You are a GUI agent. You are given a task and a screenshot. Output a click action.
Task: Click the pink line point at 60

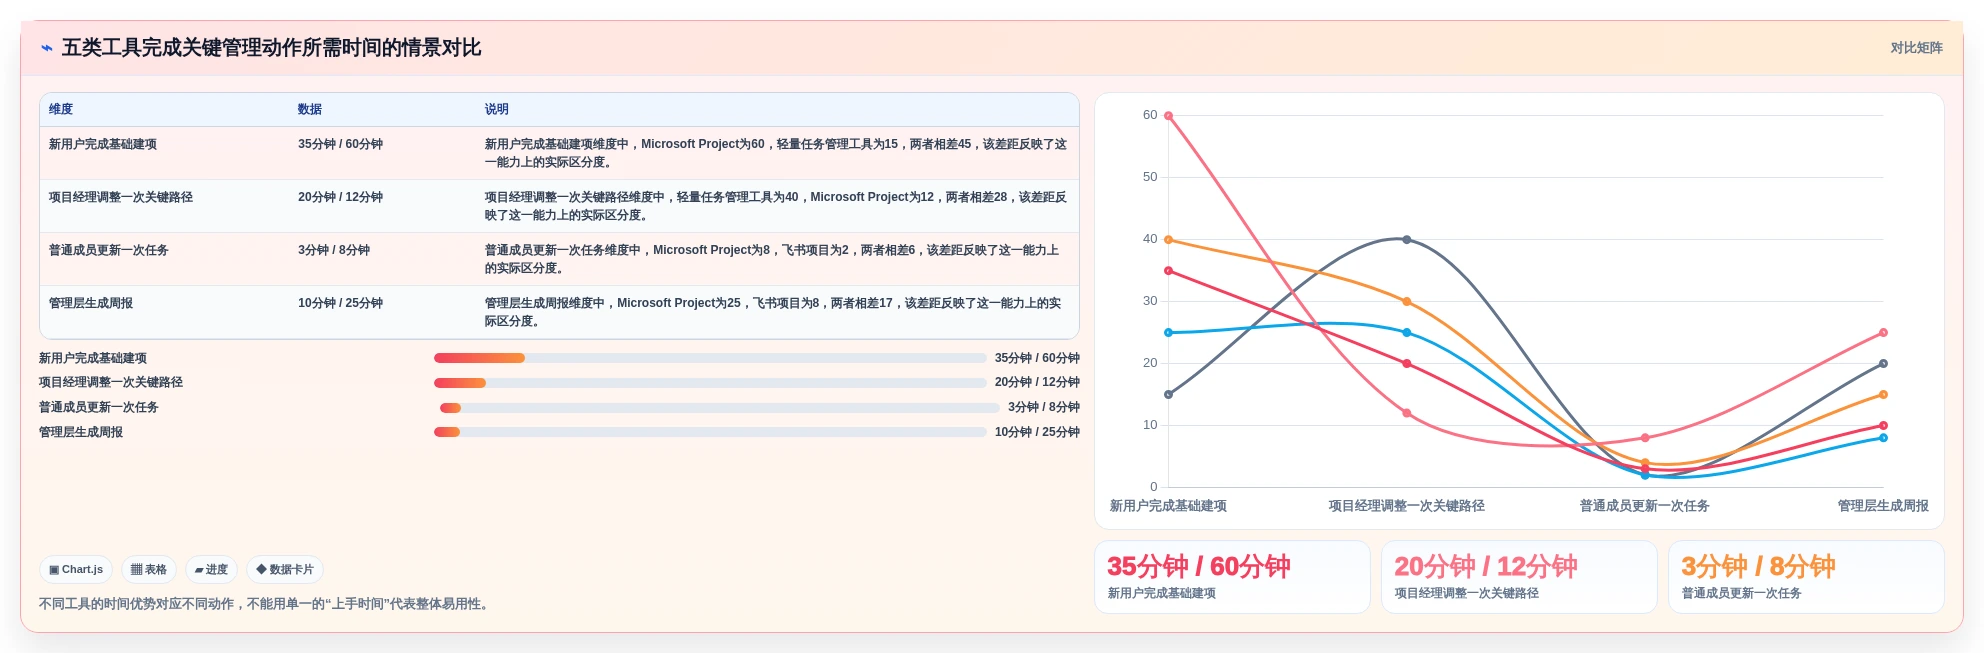[x=1168, y=116]
